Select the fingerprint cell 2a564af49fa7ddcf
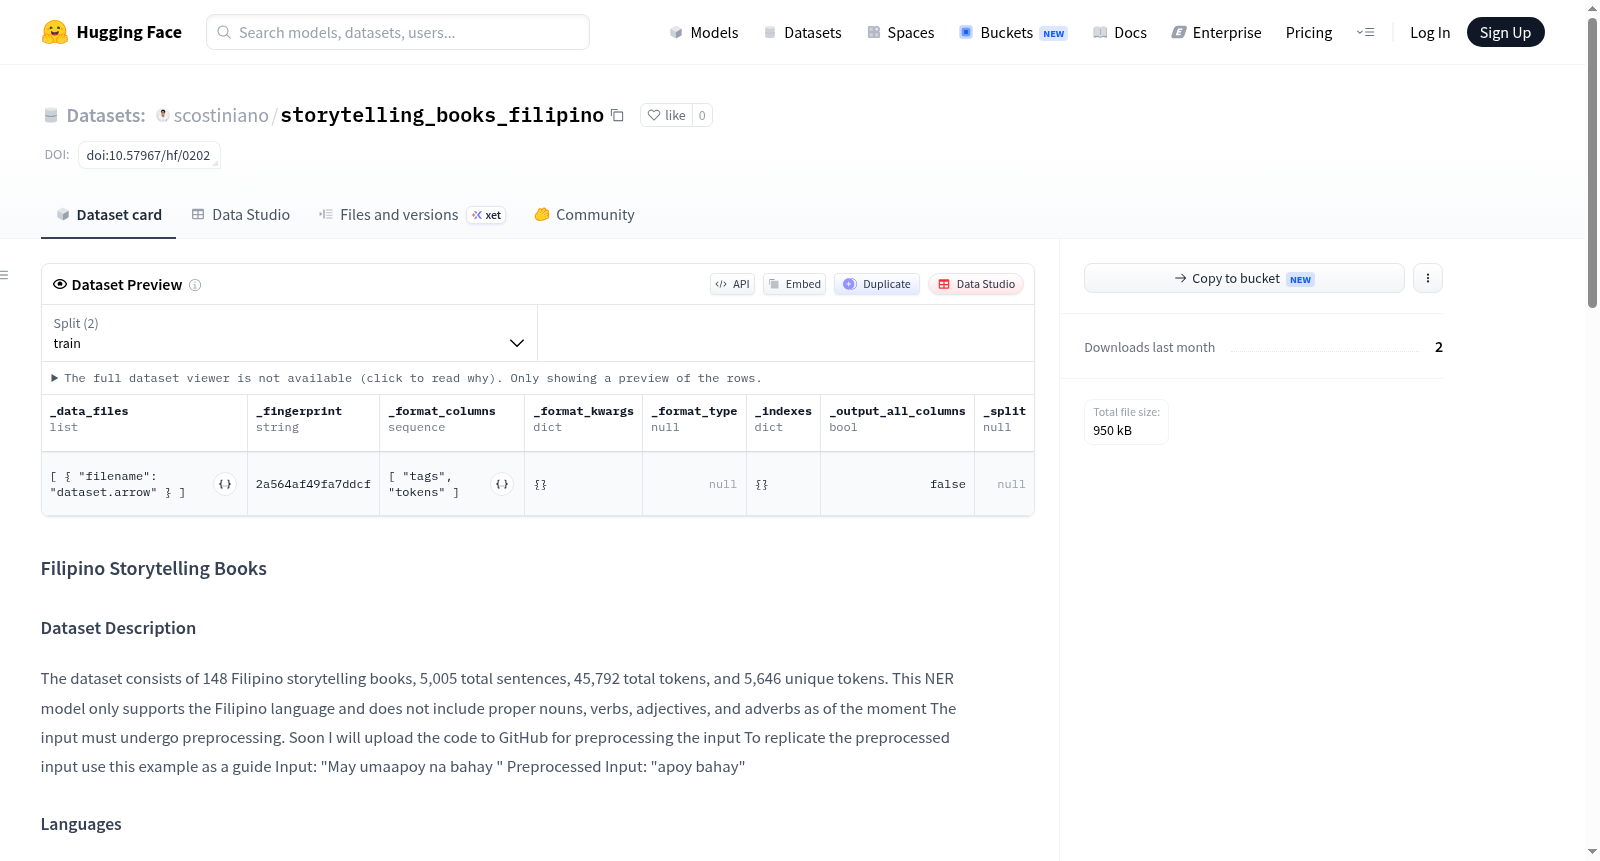This screenshot has height=861, width=1600. [314, 484]
